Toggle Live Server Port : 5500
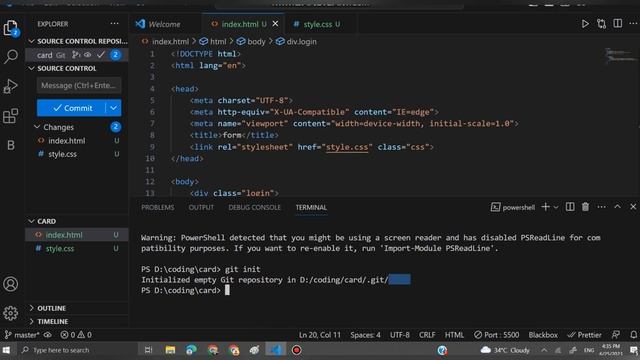 pos(496,335)
